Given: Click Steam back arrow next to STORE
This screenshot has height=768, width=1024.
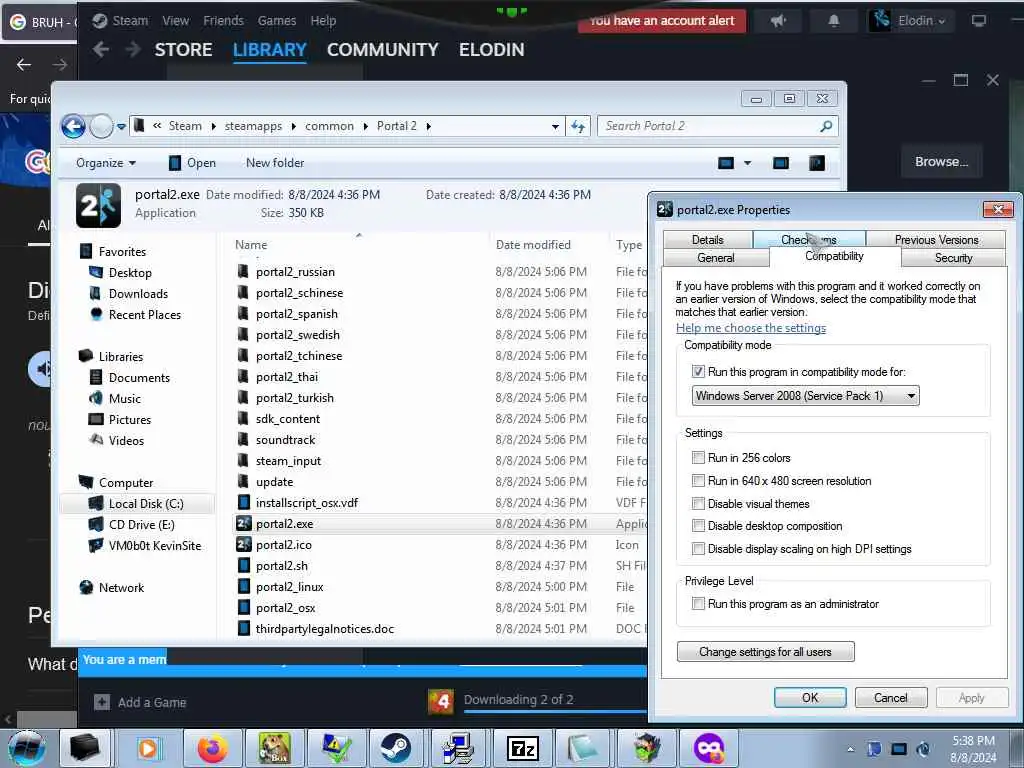Looking at the screenshot, I should 101,50.
